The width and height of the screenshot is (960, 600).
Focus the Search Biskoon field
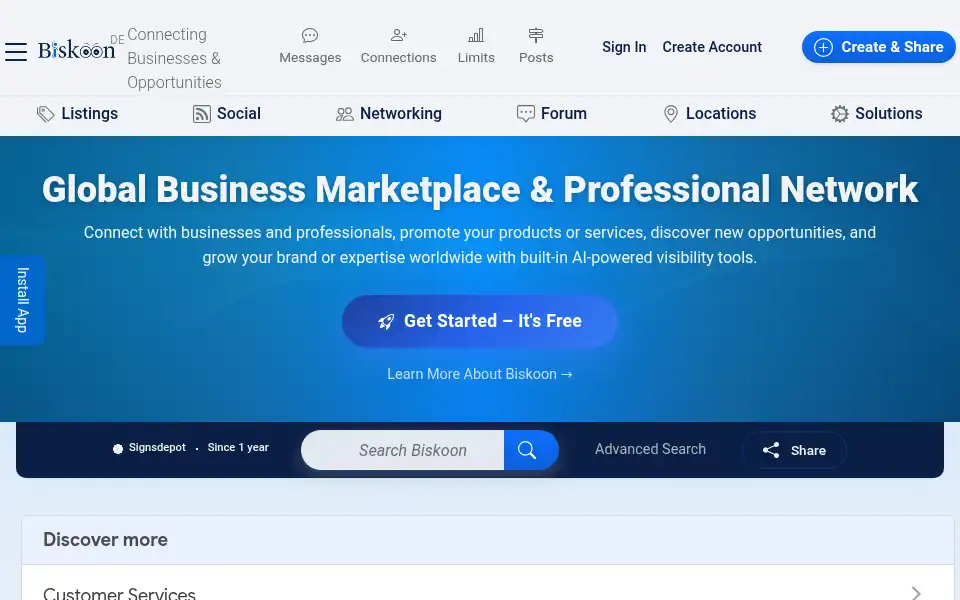click(x=403, y=451)
